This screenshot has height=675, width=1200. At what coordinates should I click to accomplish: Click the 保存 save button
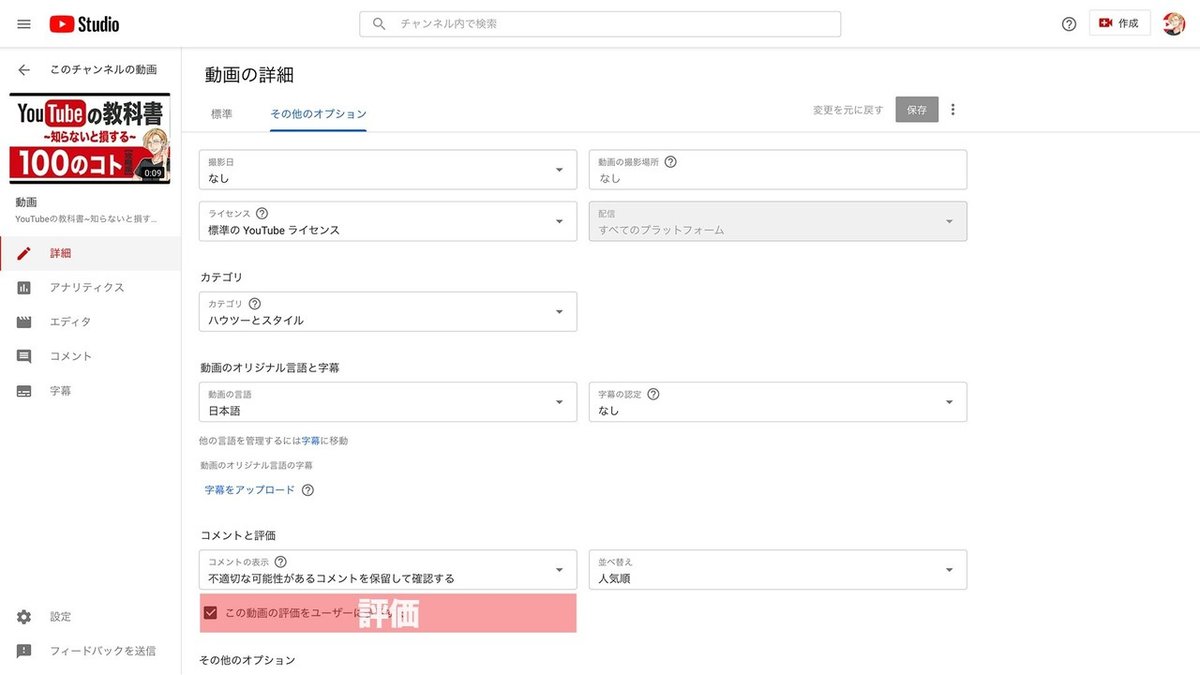coord(917,110)
